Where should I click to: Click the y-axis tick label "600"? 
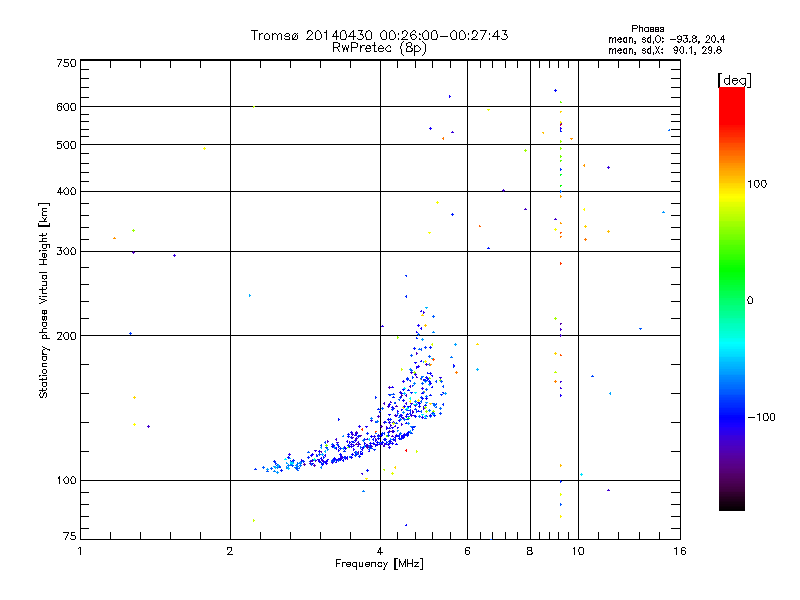(66, 107)
